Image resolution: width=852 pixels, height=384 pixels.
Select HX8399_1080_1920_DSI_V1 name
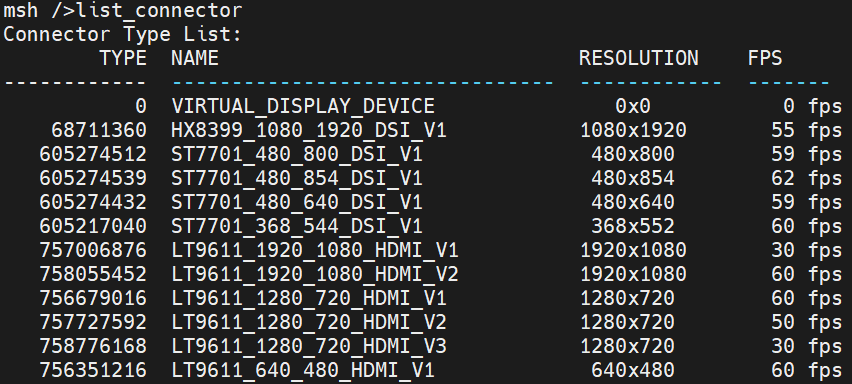click(309, 130)
